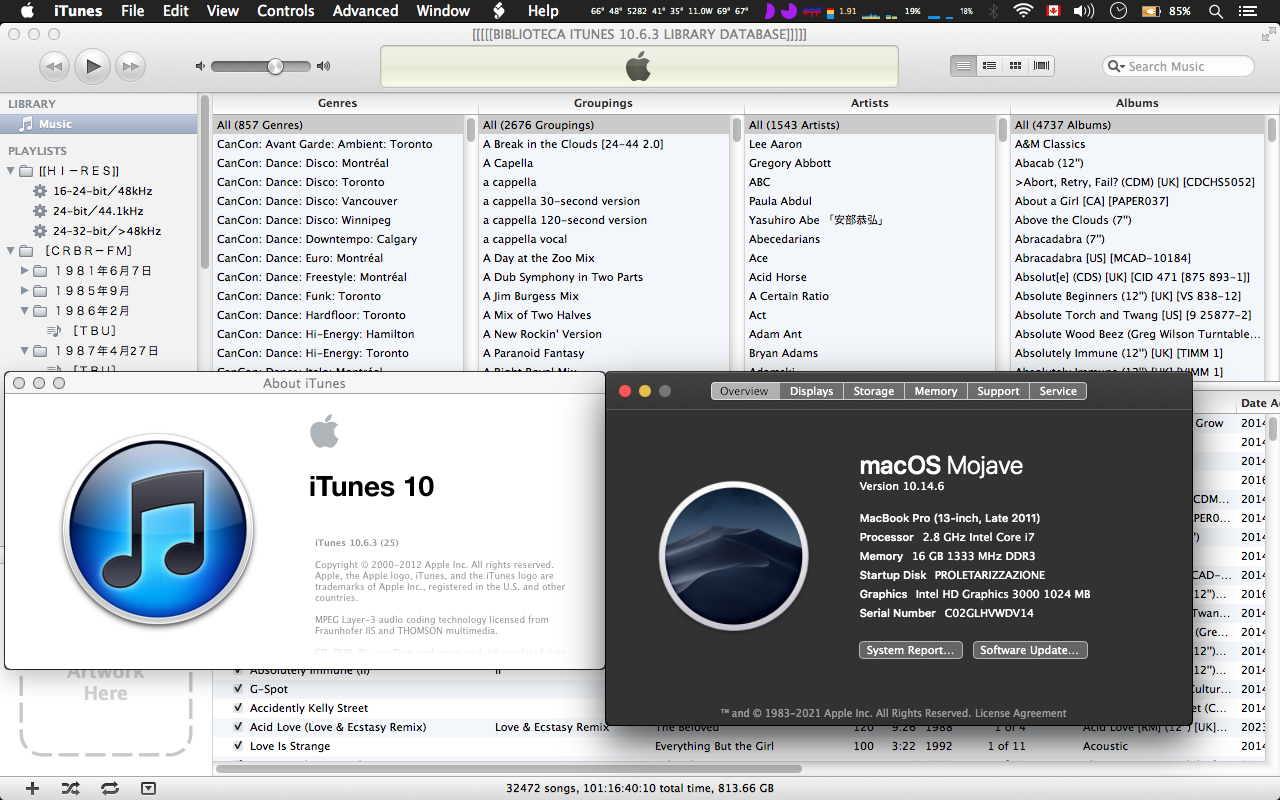
Task: Switch to the Storage tab
Action: point(874,391)
